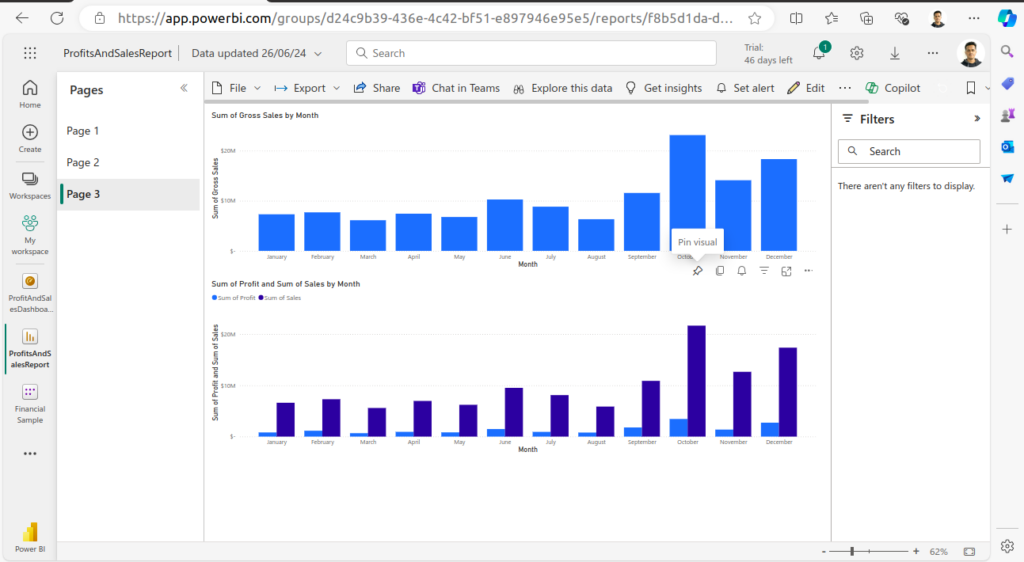This screenshot has height=562, width=1024.
Task: Click the Get insights button
Action: click(664, 88)
